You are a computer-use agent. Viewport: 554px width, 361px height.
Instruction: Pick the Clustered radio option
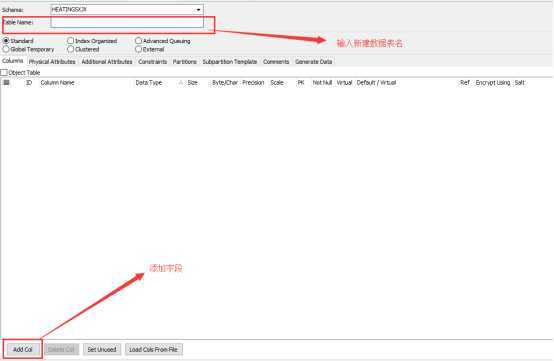click(70, 49)
